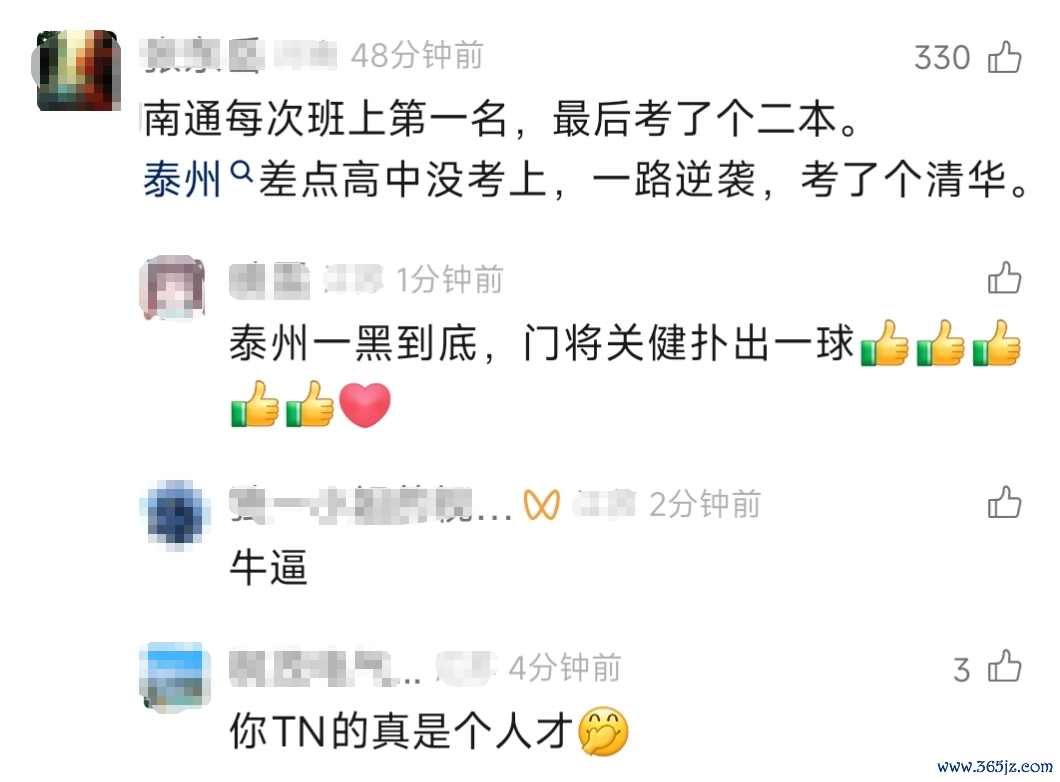1060x782 pixels.
Task: Click the search magnifier icon beside 泰州
Action: 241,174
